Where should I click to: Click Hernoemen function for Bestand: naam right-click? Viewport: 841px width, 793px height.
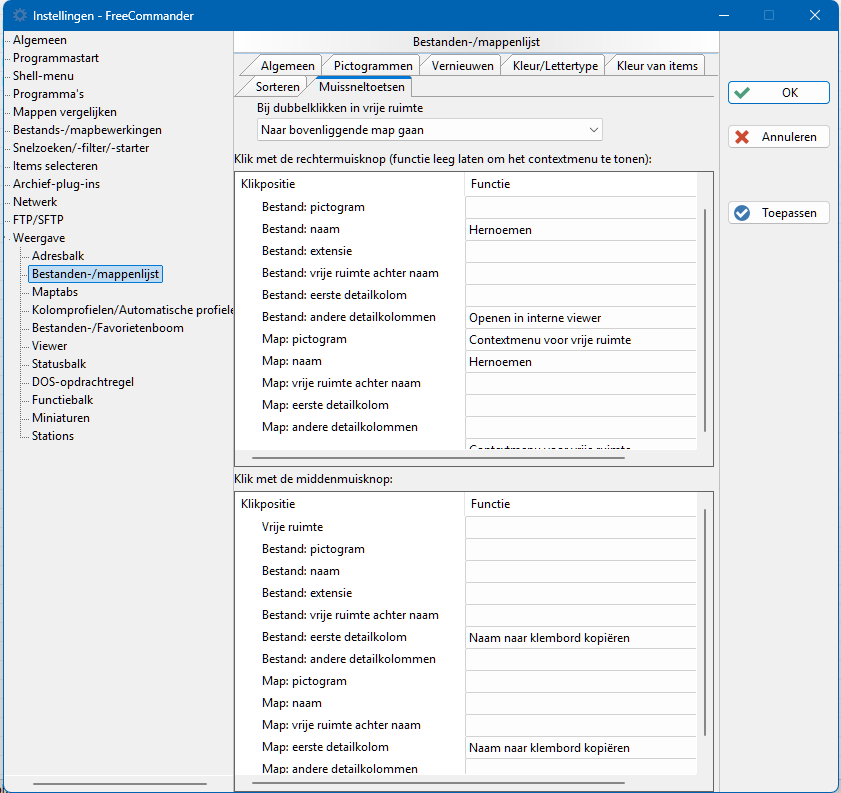click(580, 230)
